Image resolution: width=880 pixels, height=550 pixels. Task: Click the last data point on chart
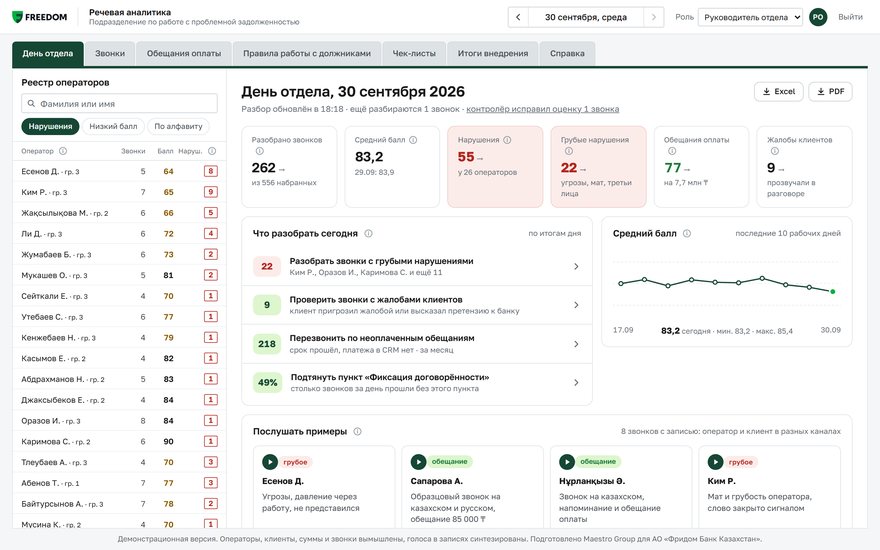pyautogui.click(x=832, y=291)
